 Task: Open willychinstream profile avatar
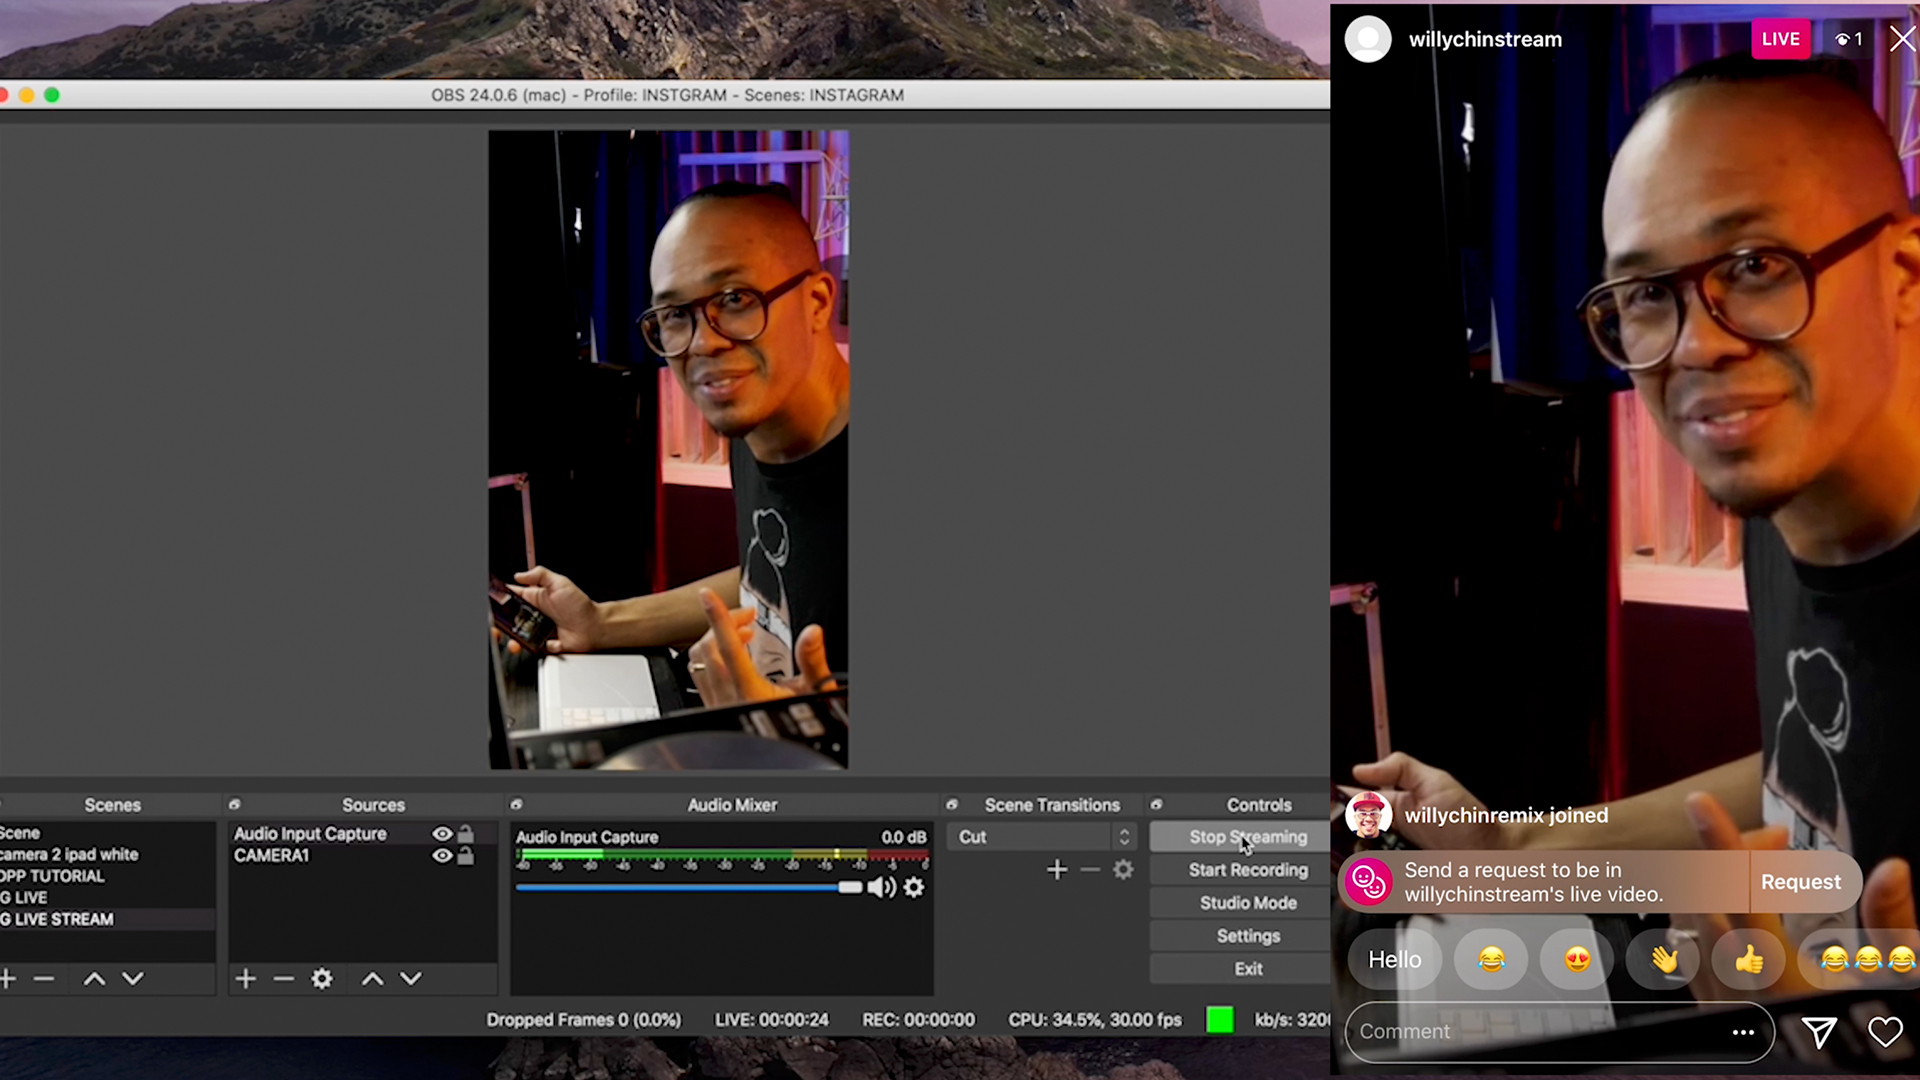tap(1368, 39)
